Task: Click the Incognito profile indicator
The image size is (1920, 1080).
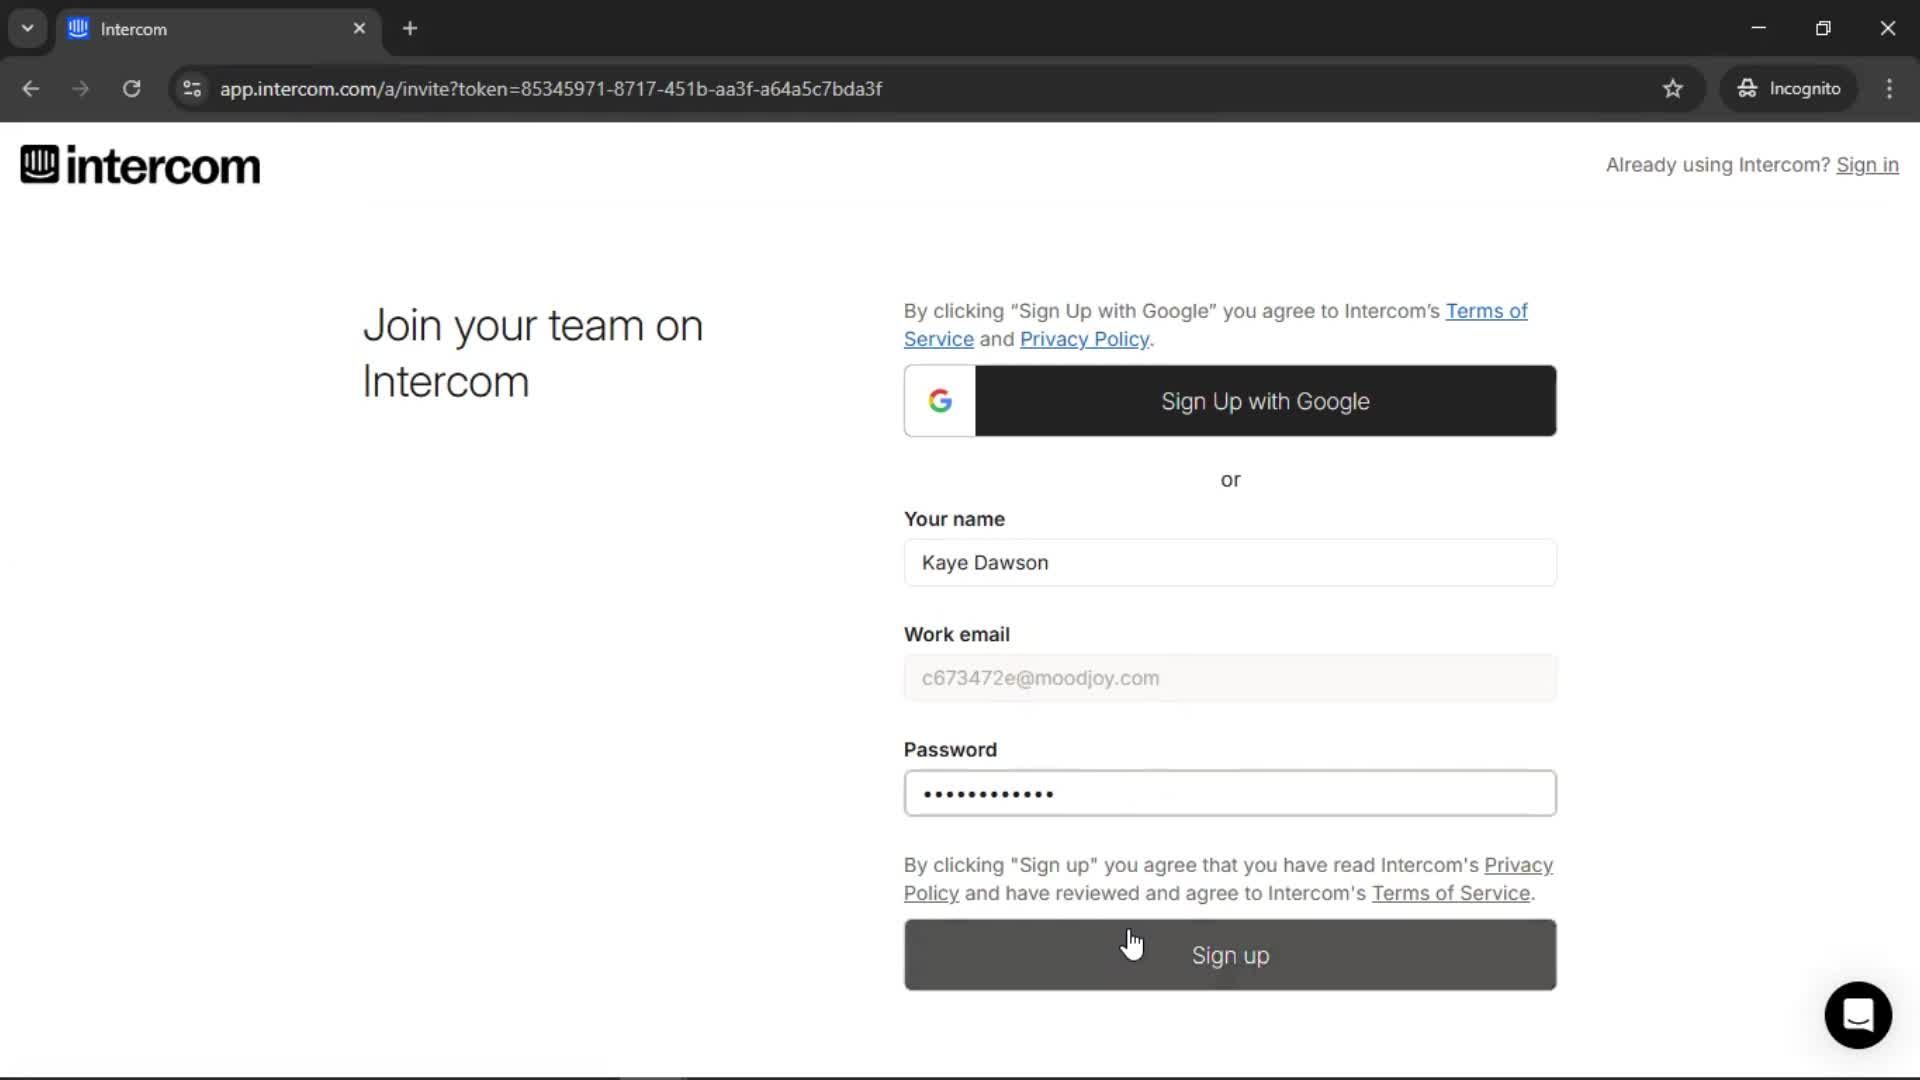Action: tap(1789, 89)
